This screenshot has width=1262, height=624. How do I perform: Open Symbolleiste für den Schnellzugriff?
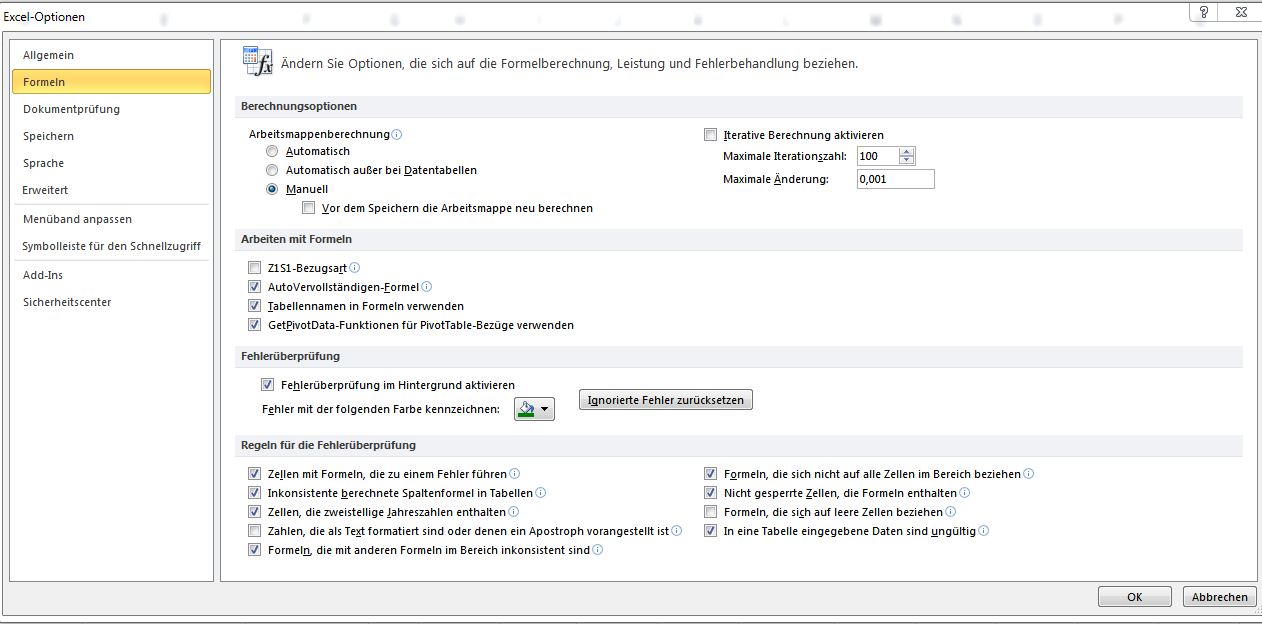pyautogui.click(x=111, y=246)
